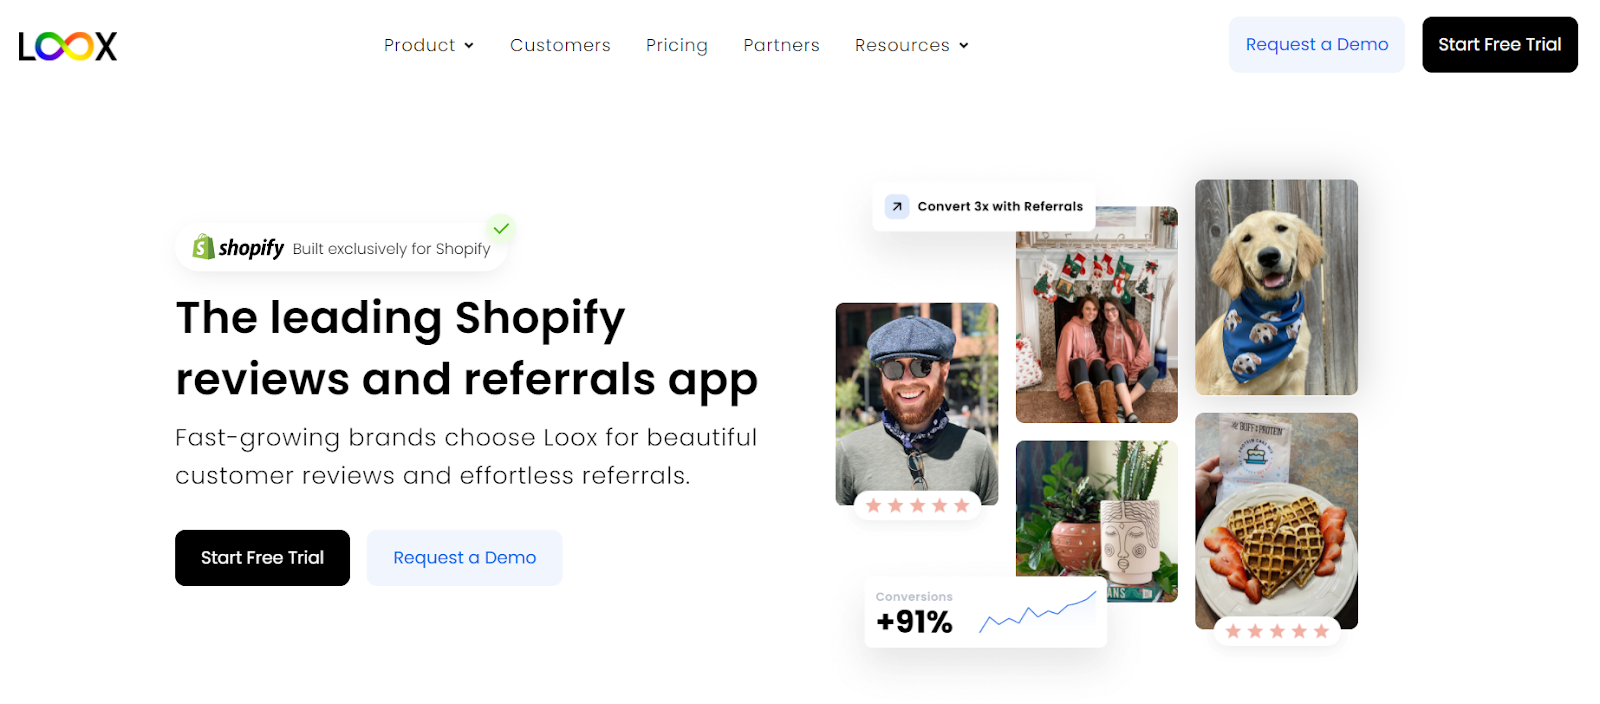Click the green checkmark badge icon
The width and height of the screenshot is (1600, 704).
[501, 229]
